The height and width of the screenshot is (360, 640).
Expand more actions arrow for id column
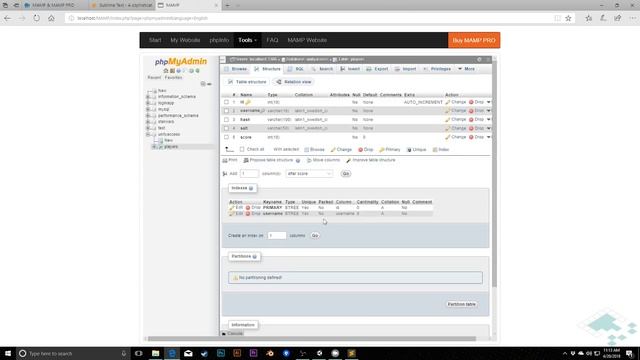pyautogui.click(x=489, y=102)
